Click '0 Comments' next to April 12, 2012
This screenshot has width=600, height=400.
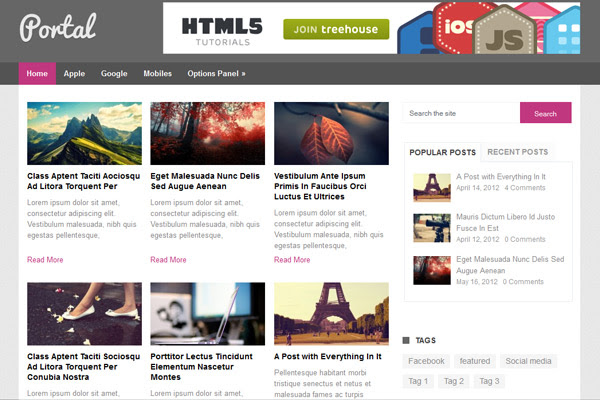point(525,239)
